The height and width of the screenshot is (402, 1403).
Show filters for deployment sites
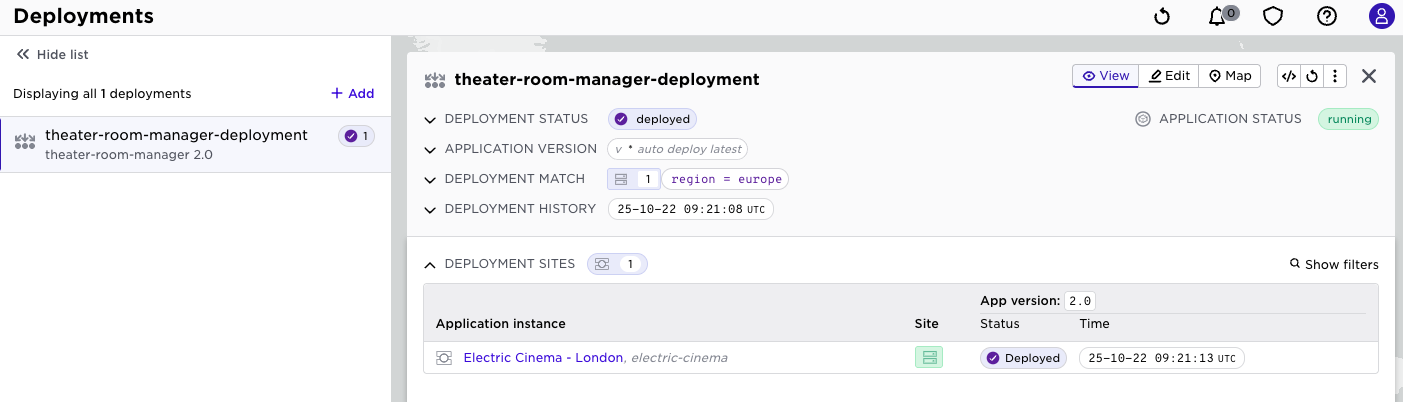(x=1334, y=265)
